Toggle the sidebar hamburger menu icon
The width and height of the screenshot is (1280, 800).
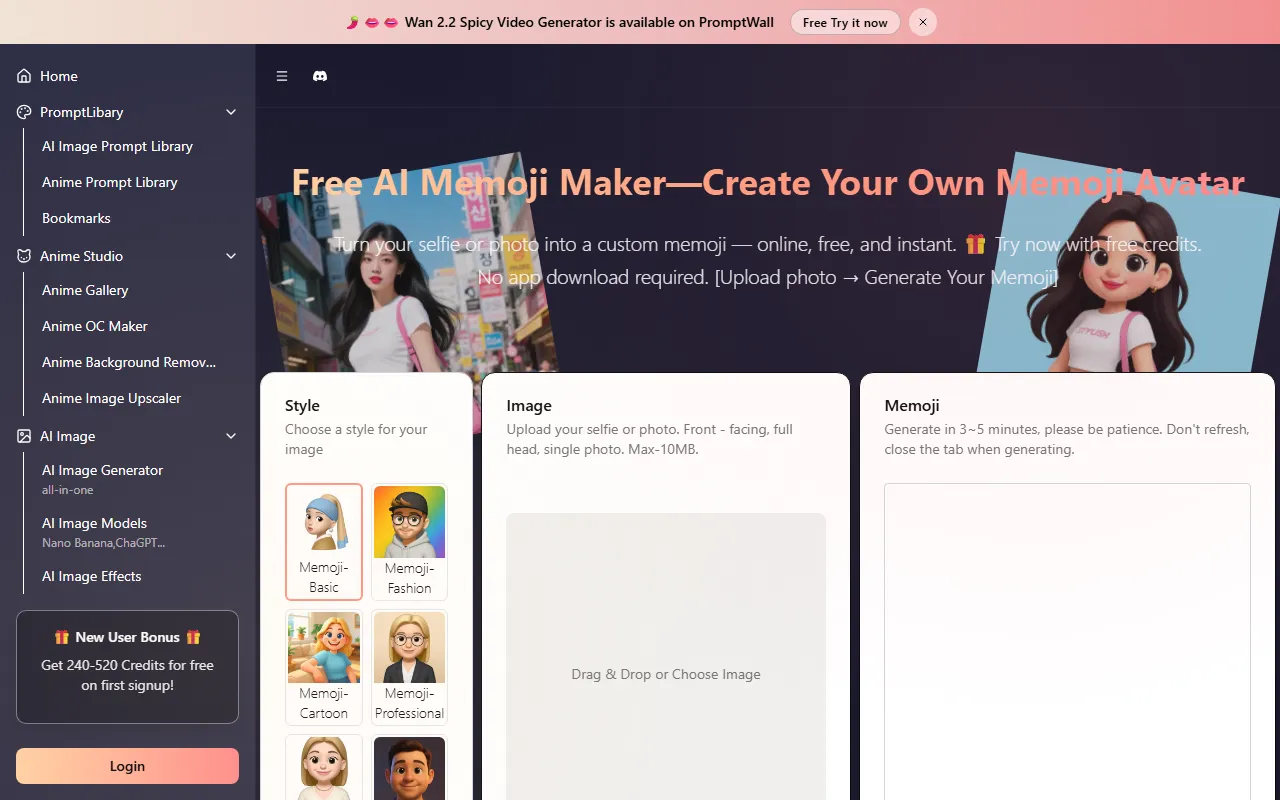[282, 76]
